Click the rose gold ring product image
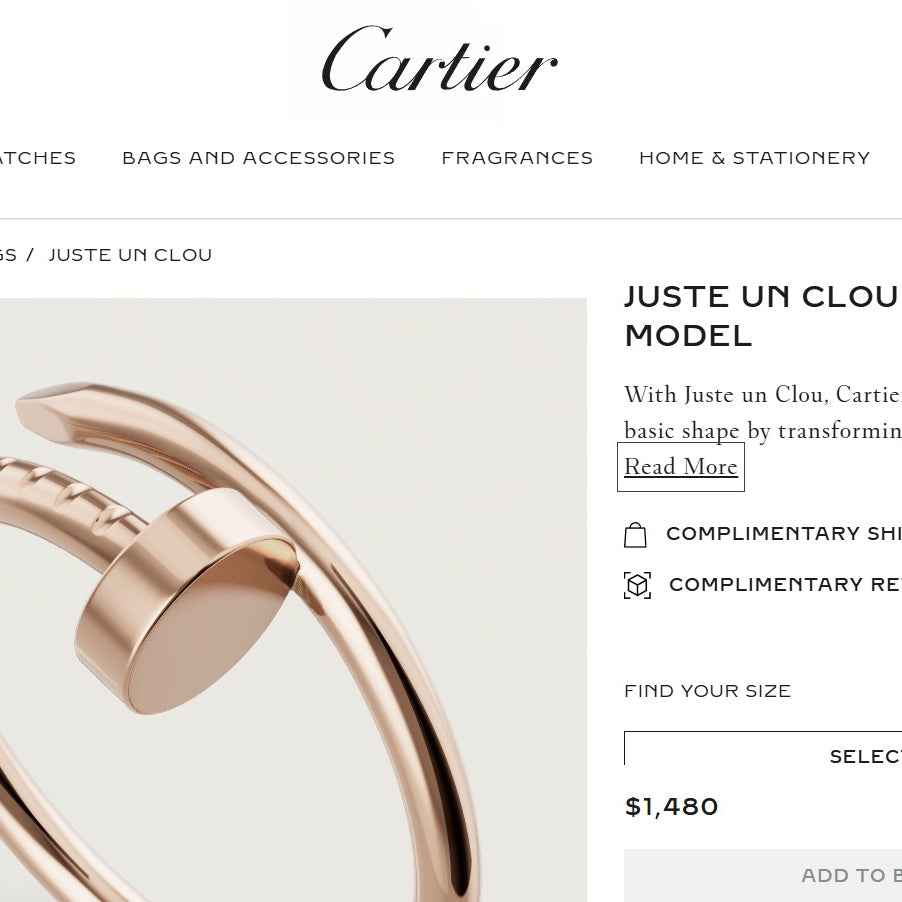This screenshot has width=902, height=902. [293, 599]
